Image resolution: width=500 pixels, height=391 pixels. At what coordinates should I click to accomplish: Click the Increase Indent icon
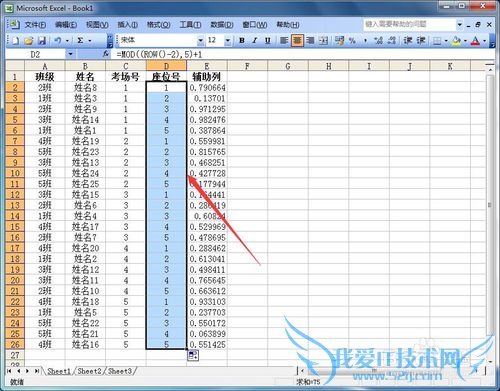(421, 40)
